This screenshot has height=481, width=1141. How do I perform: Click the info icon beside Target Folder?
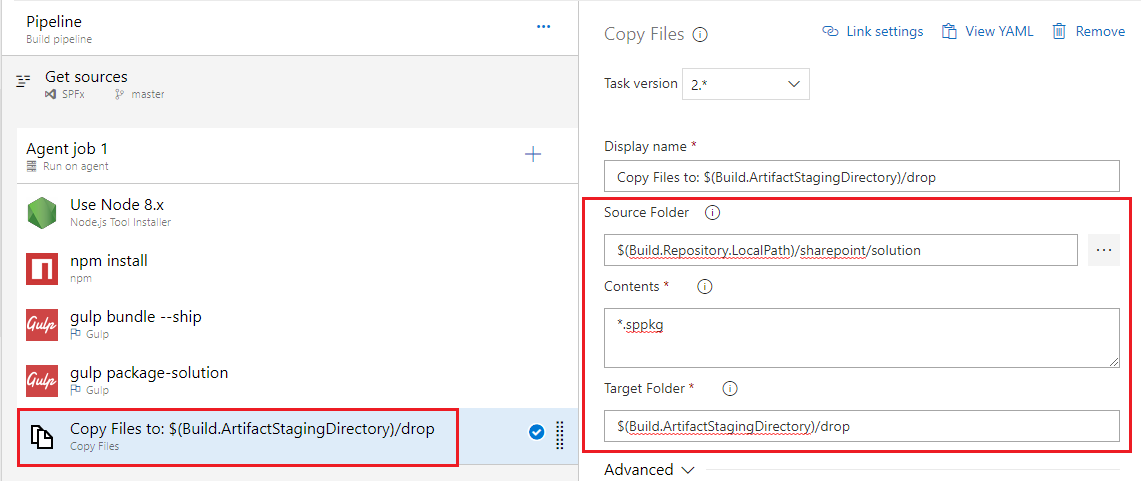pyautogui.click(x=730, y=389)
